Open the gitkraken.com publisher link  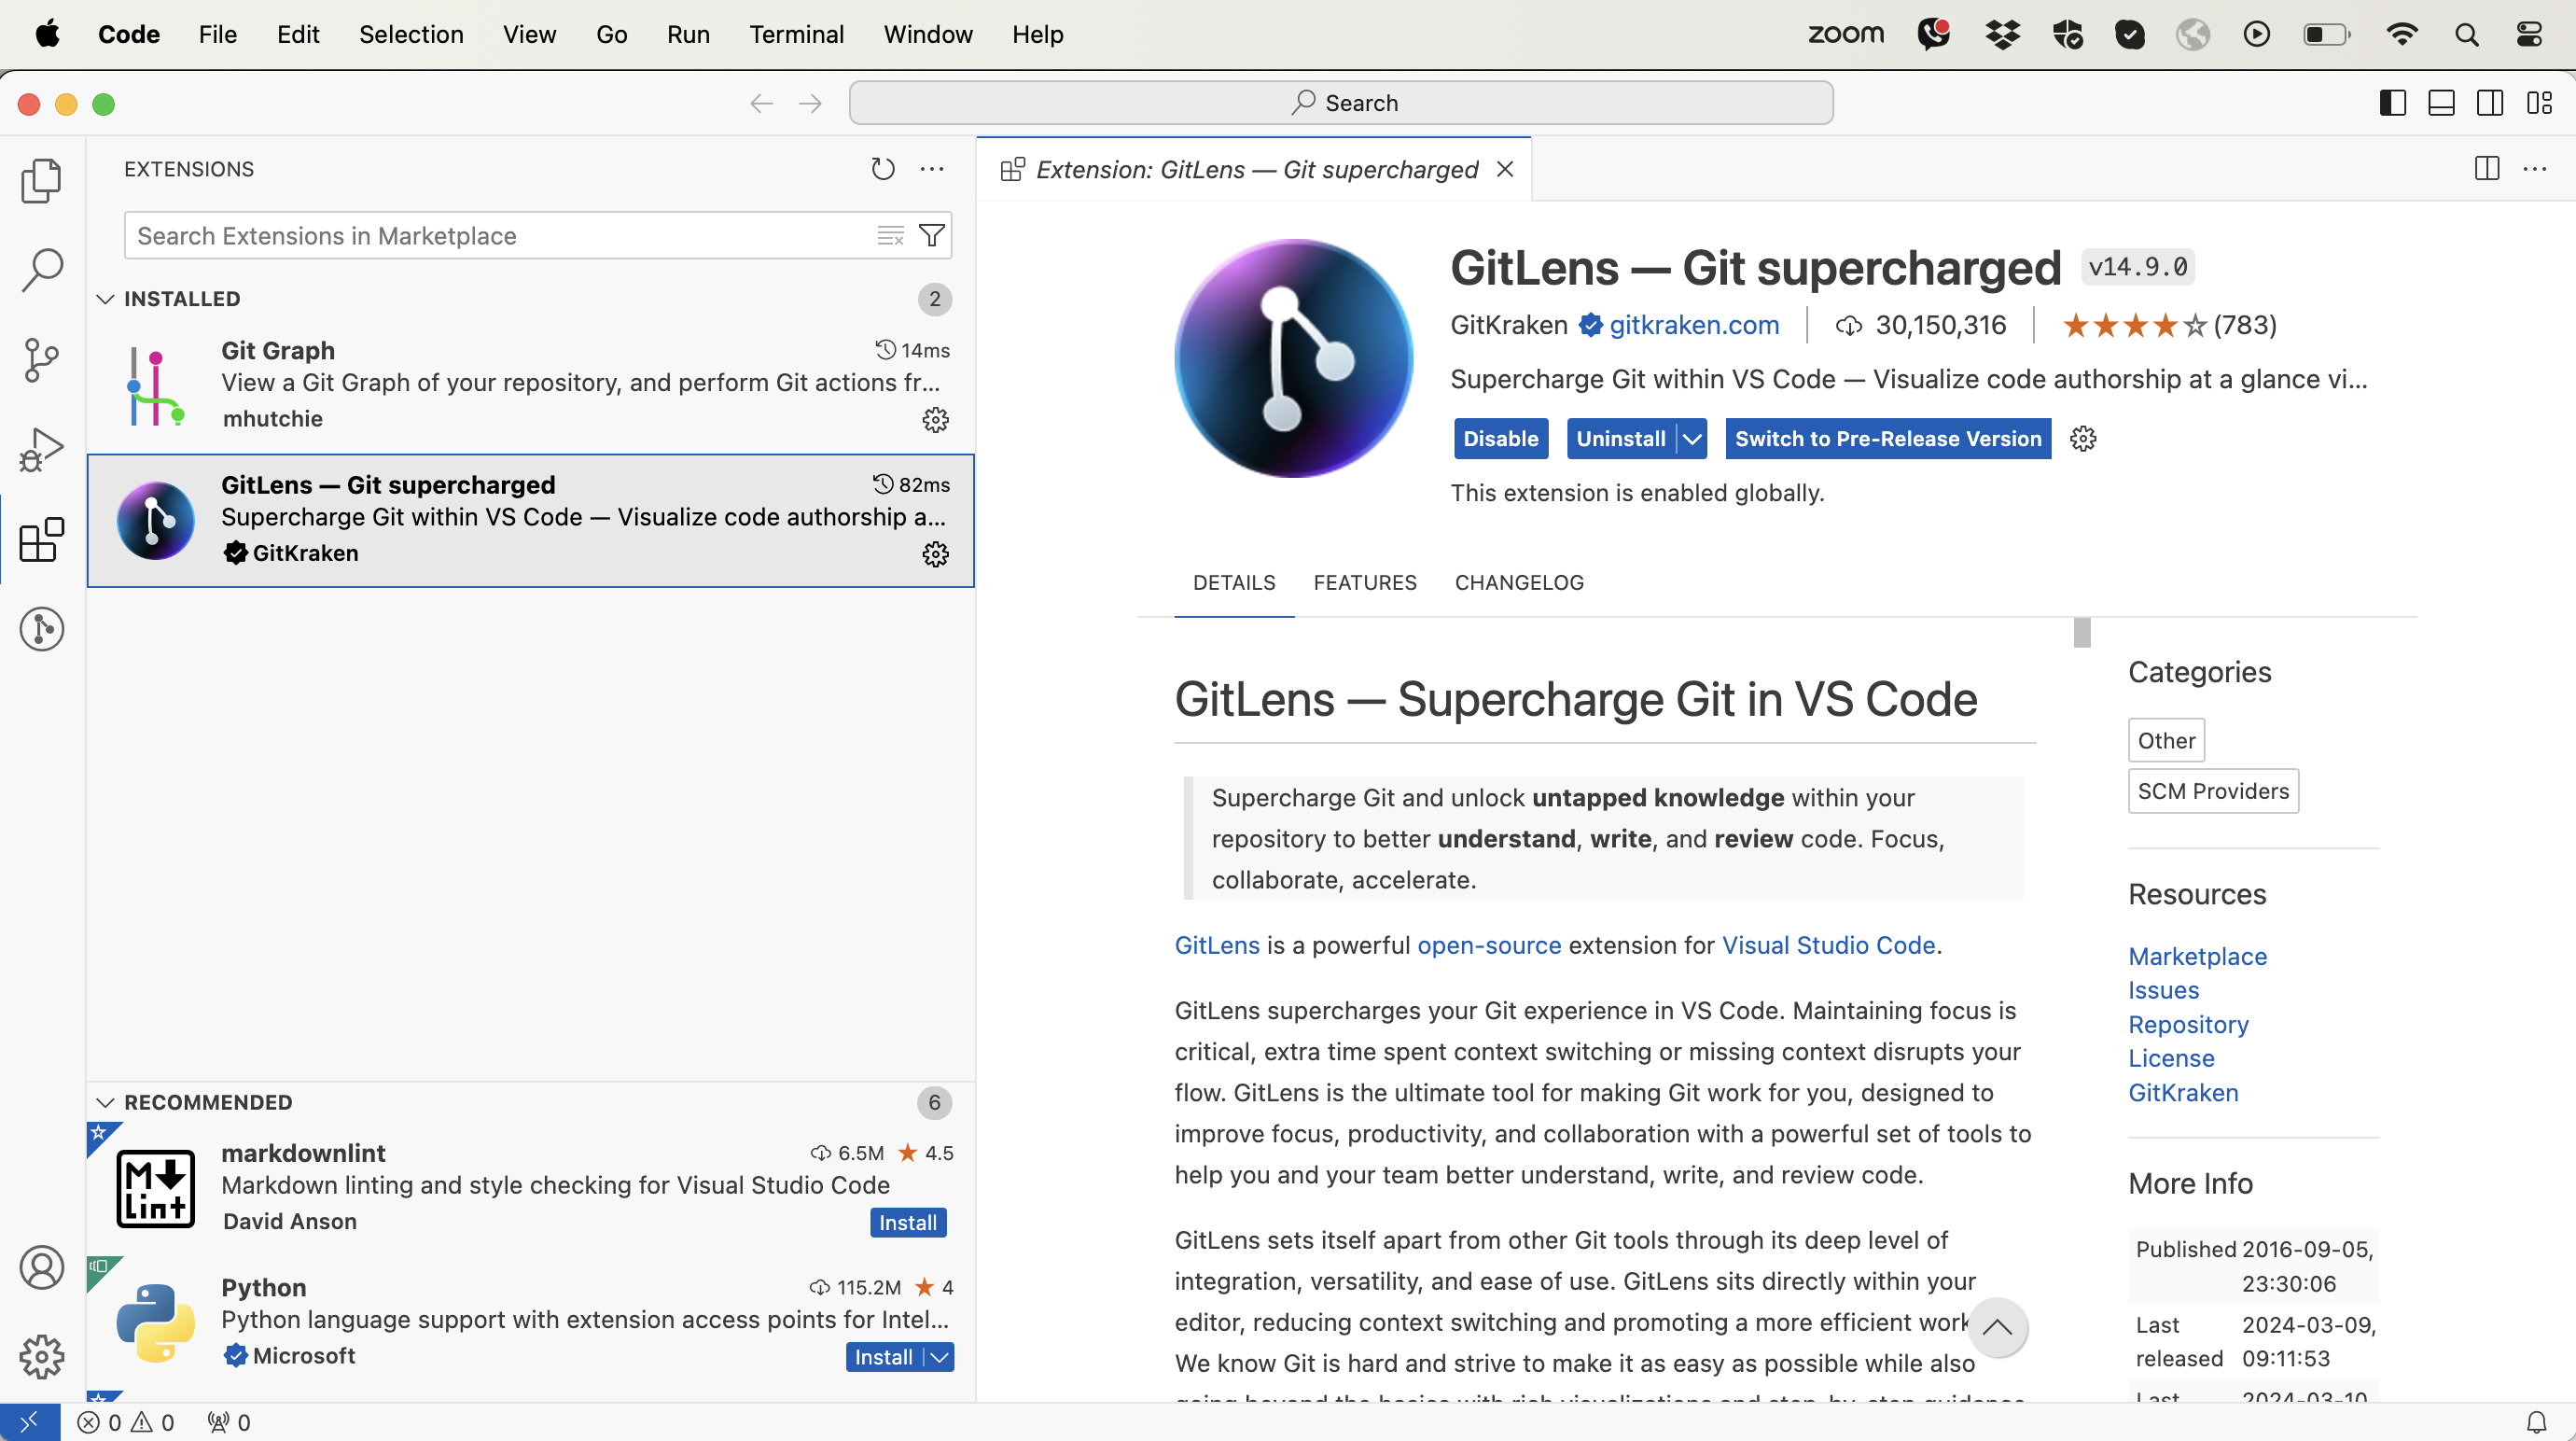pyautogui.click(x=1694, y=325)
